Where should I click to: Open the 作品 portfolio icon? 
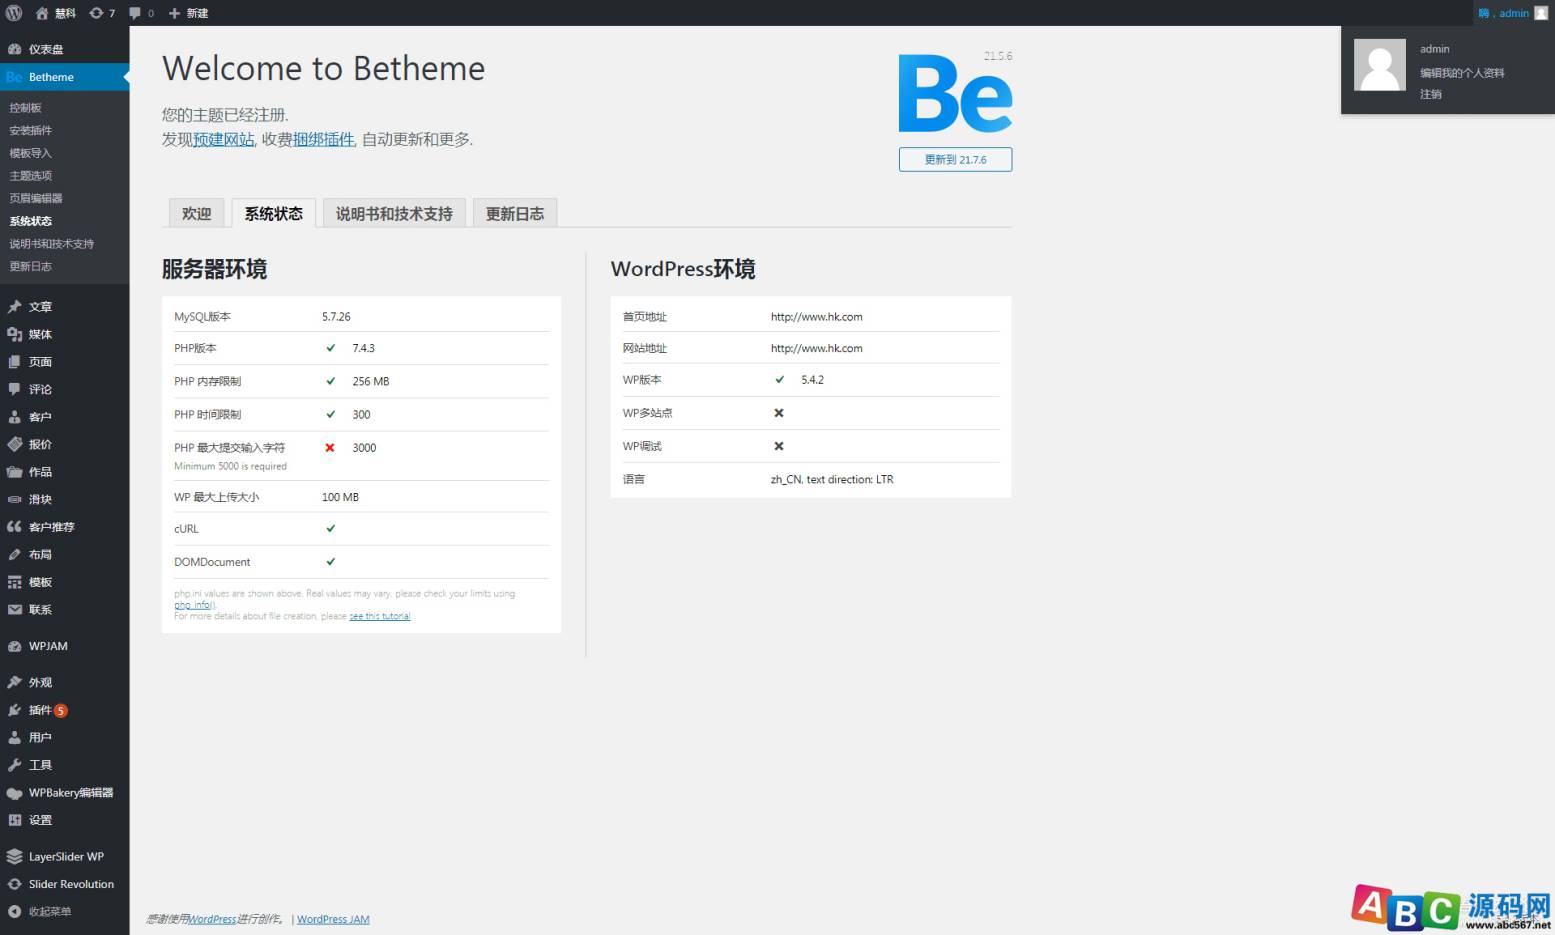(x=14, y=472)
